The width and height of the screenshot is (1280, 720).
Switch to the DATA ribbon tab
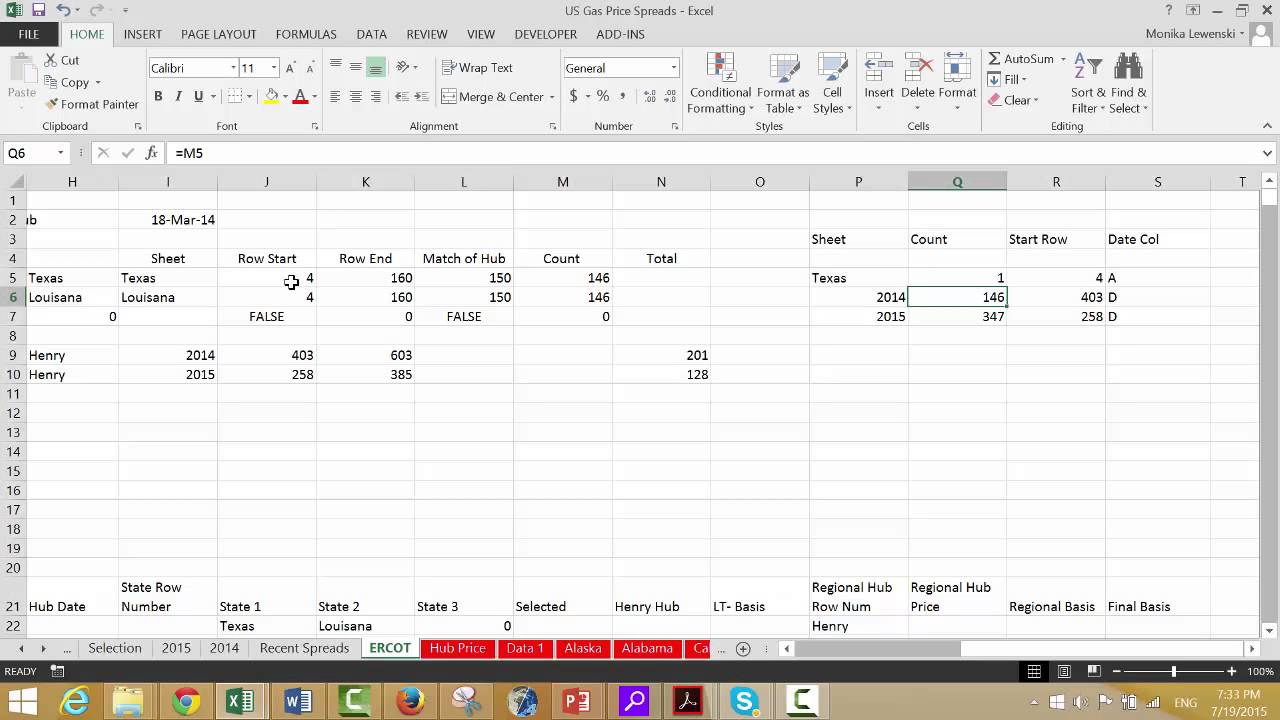click(x=371, y=34)
